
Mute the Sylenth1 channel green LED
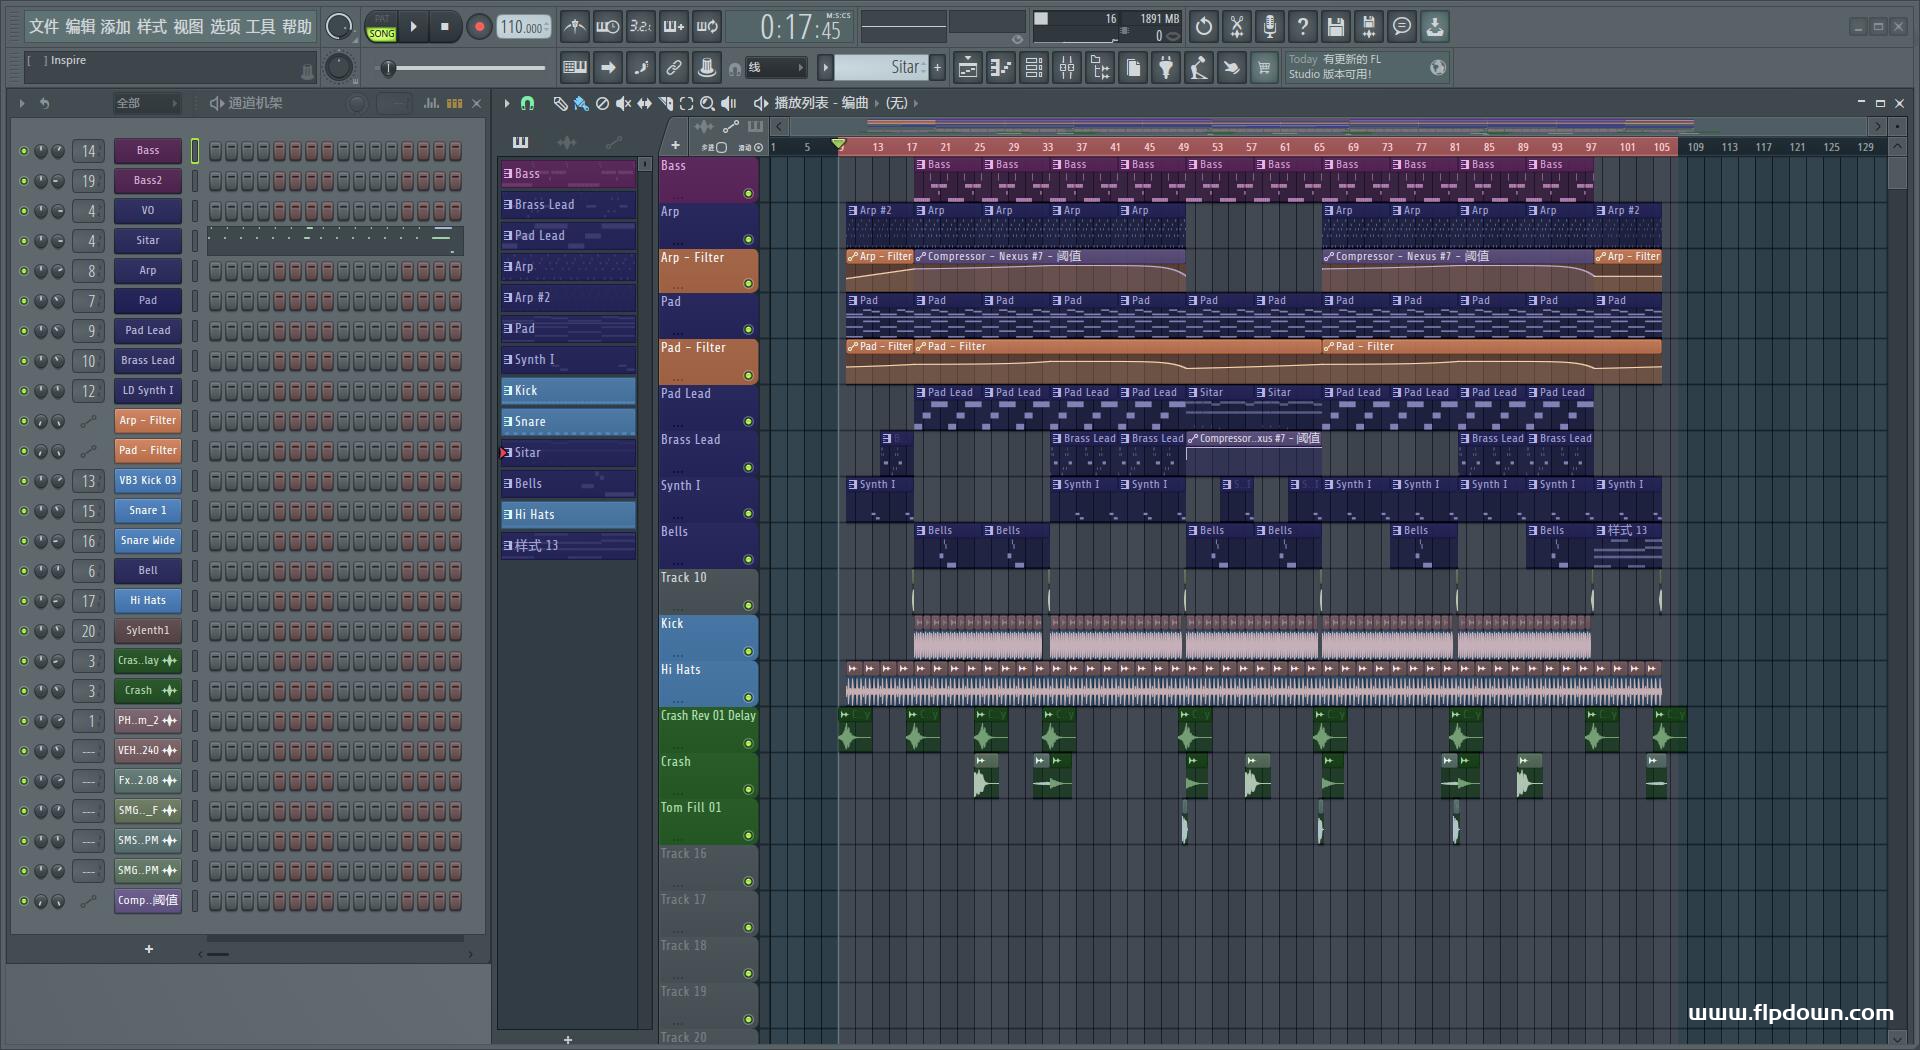tap(24, 631)
